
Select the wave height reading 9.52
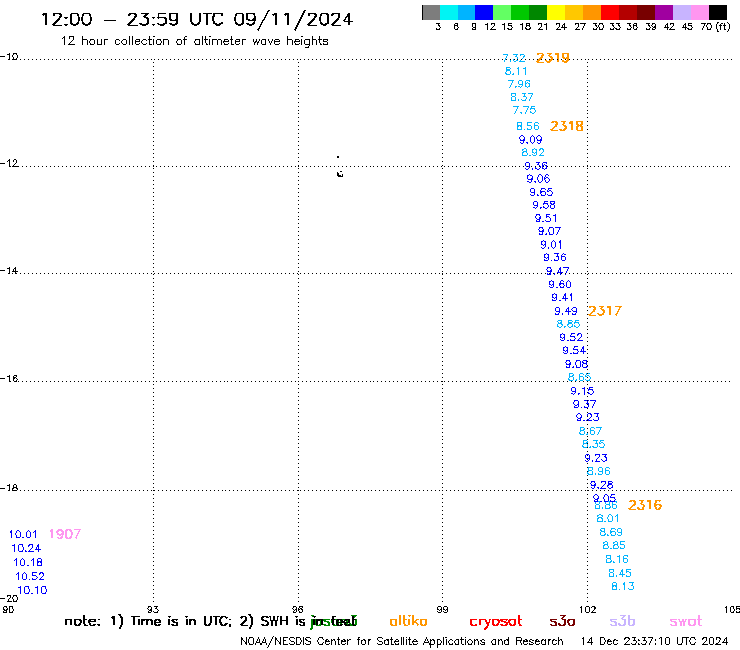(x=571, y=338)
